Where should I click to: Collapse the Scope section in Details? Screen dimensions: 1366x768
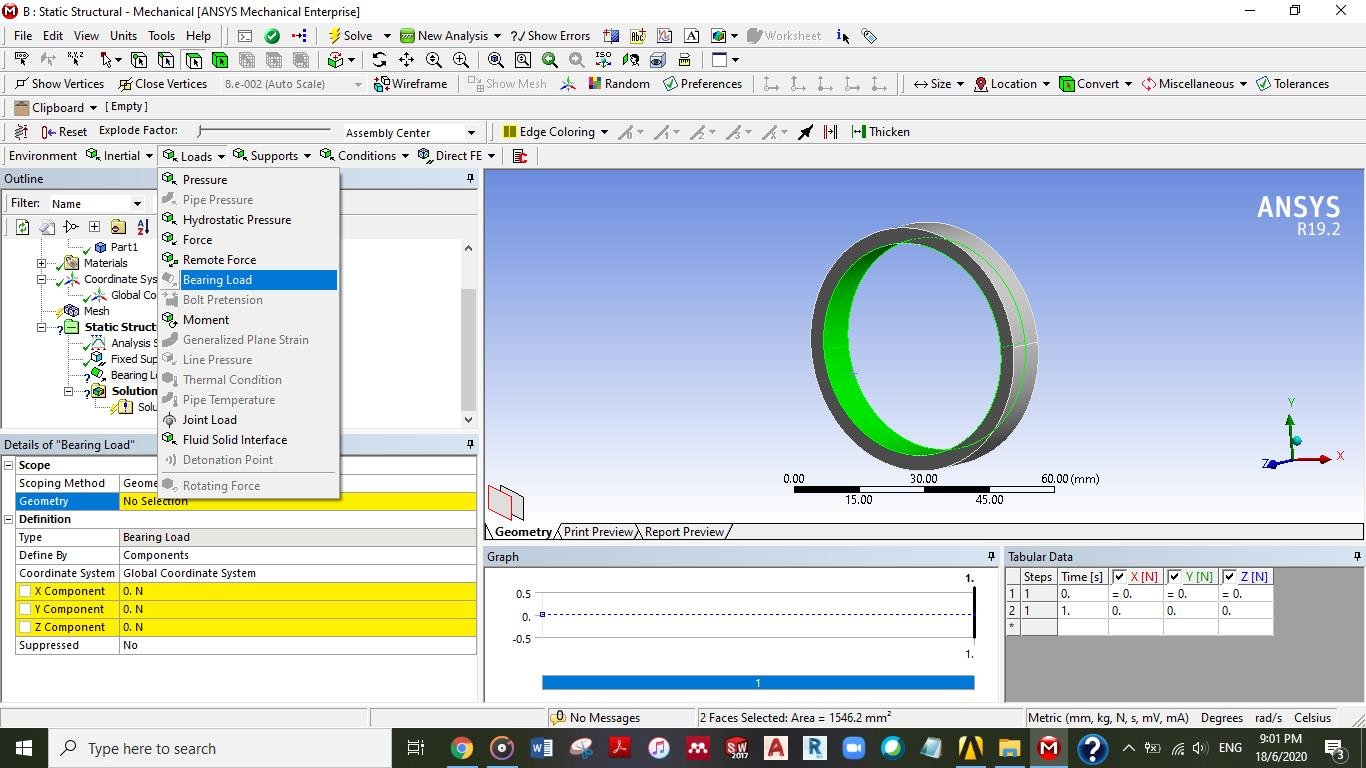pyautogui.click(x=9, y=465)
